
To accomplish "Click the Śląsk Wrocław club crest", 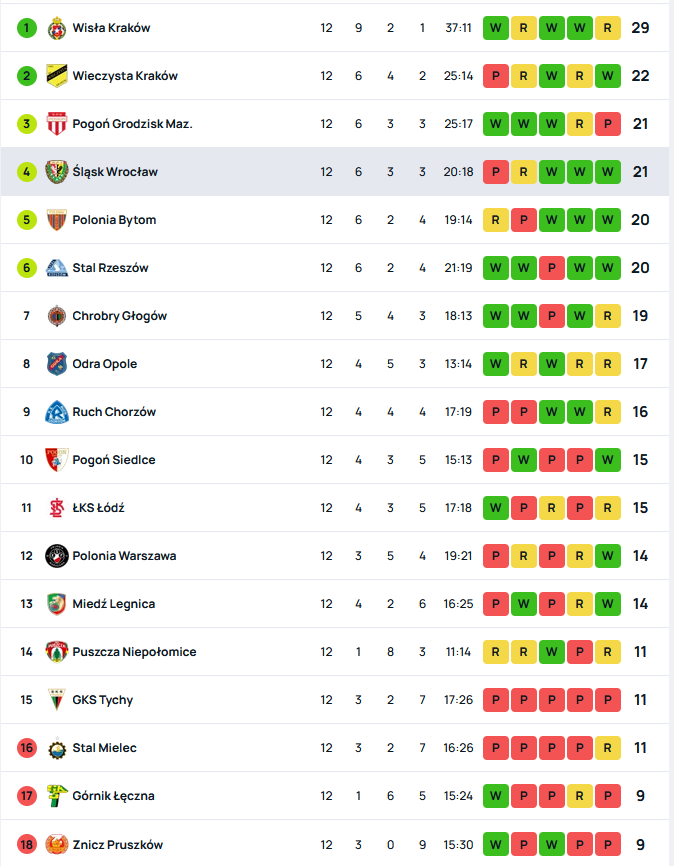I will coord(57,172).
